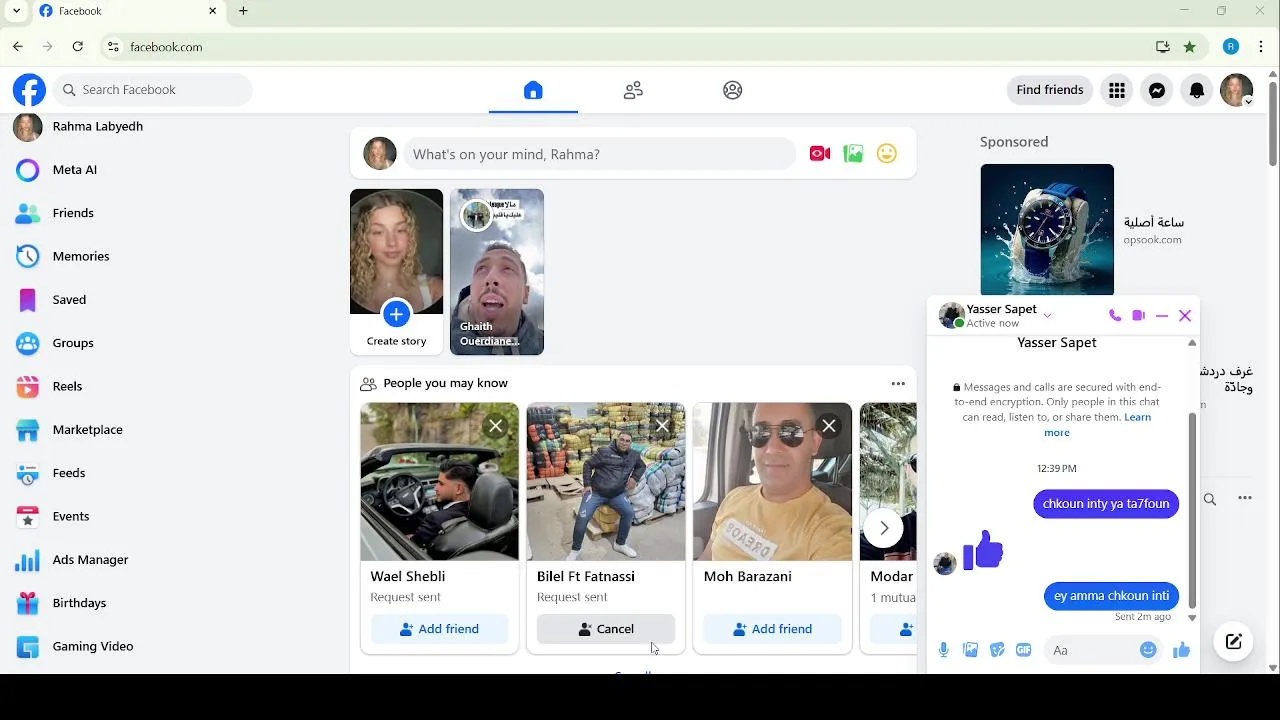Add Wael Shebli as friend
Viewport: 1280px width, 720px height.
point(439,629)
